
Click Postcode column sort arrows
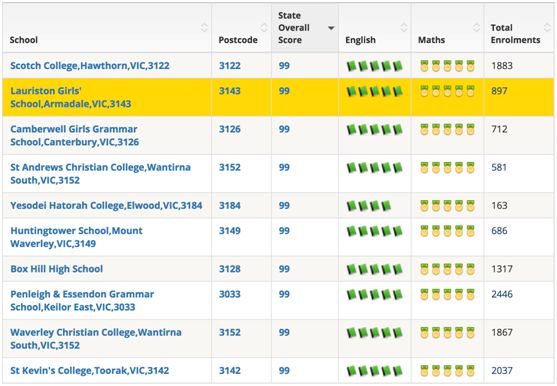click(264, 27)
